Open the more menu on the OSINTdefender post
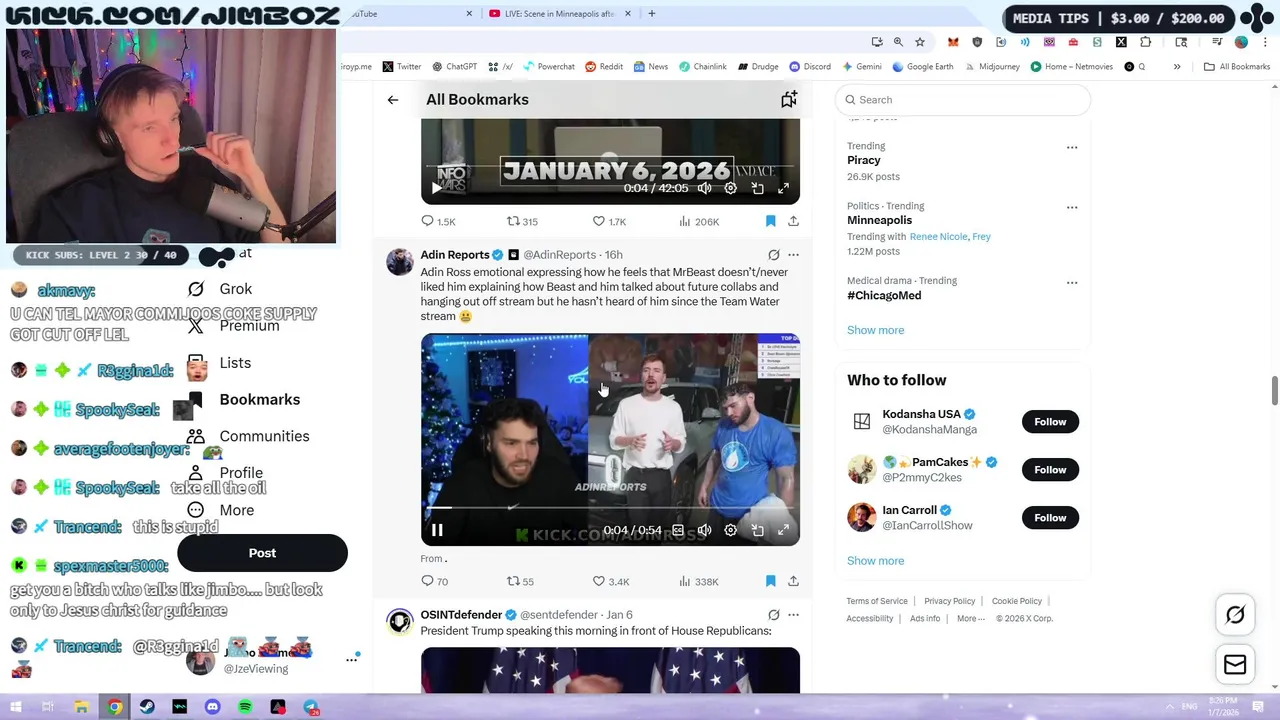 (x=793, y=615)
